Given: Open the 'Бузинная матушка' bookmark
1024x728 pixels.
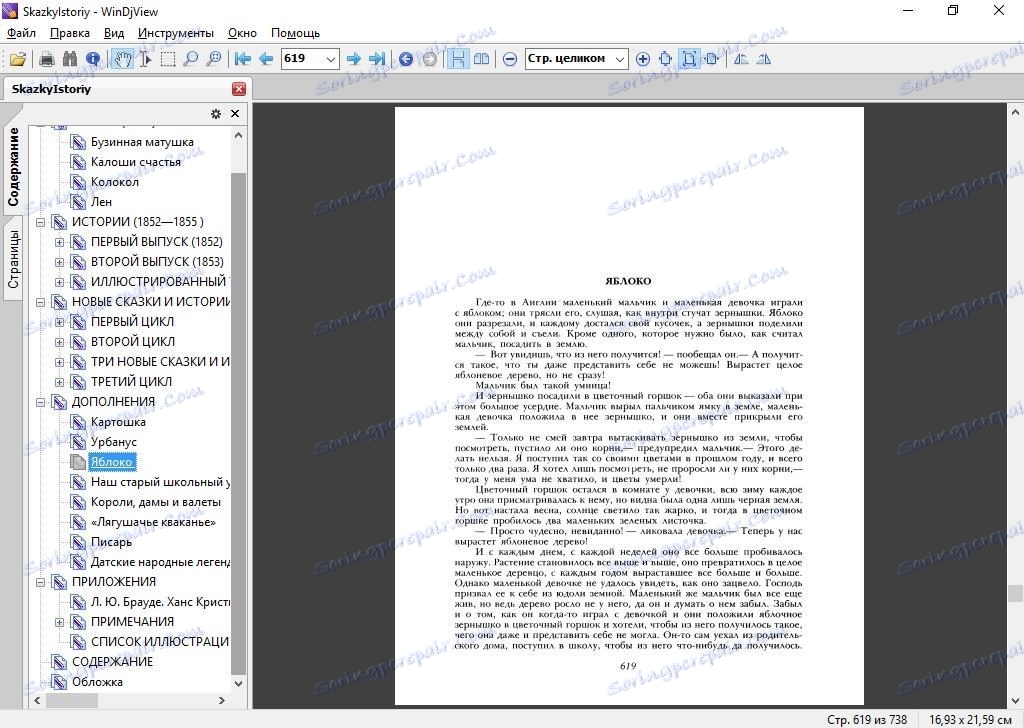Looking at the screenshot, I should (142, 142).
